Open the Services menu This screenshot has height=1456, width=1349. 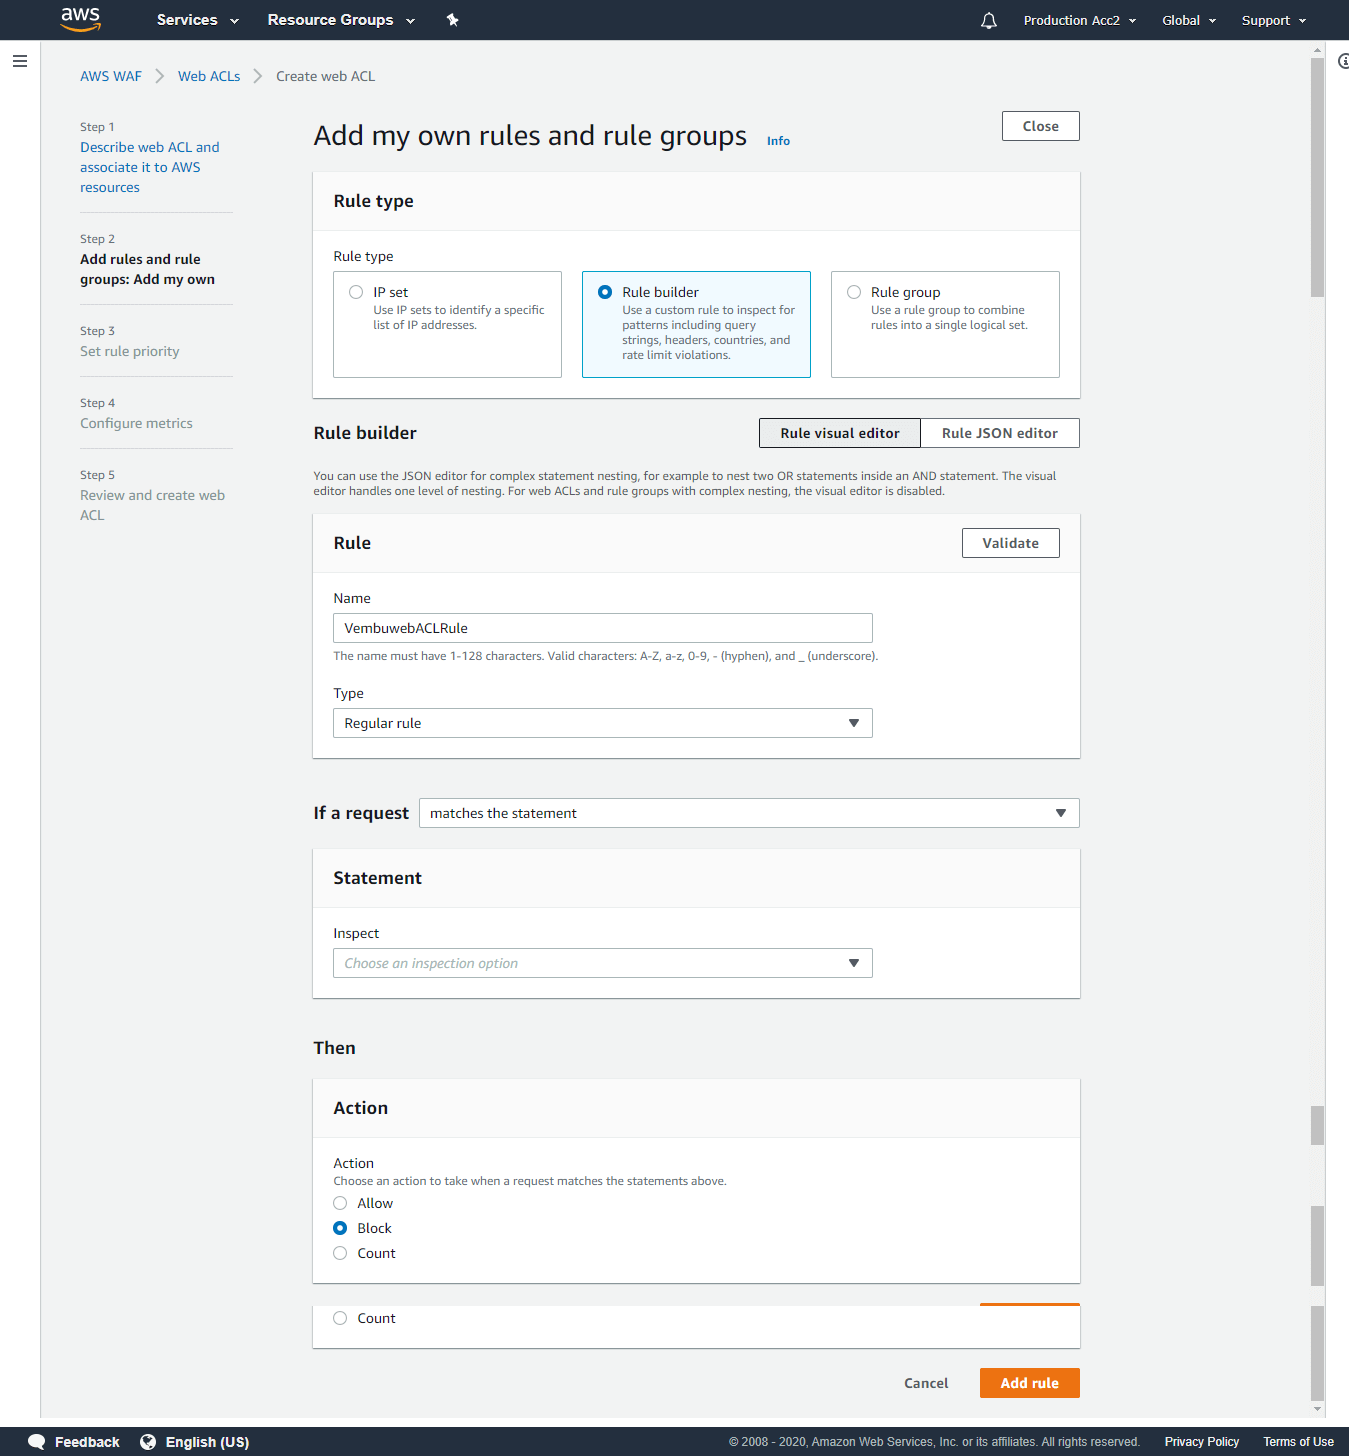click(197, 20)
